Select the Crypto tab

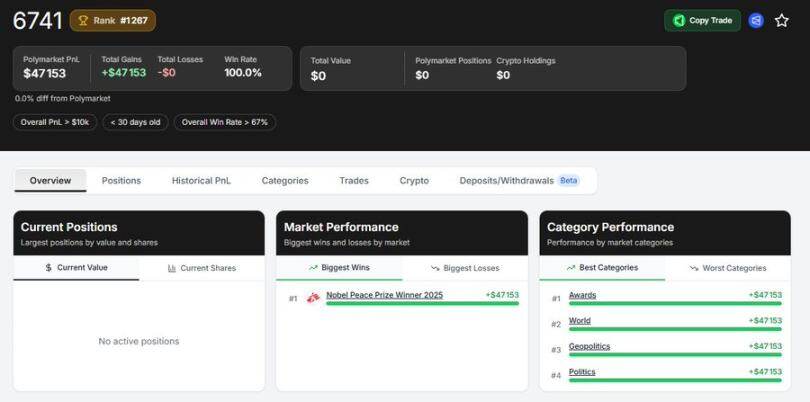click(x=414, y=181)
